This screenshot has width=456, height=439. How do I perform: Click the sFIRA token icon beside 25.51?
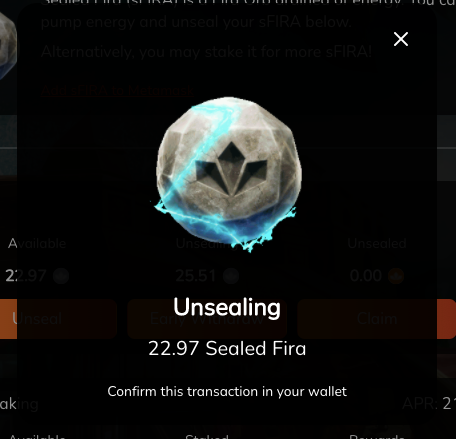[x=231, y=276]
